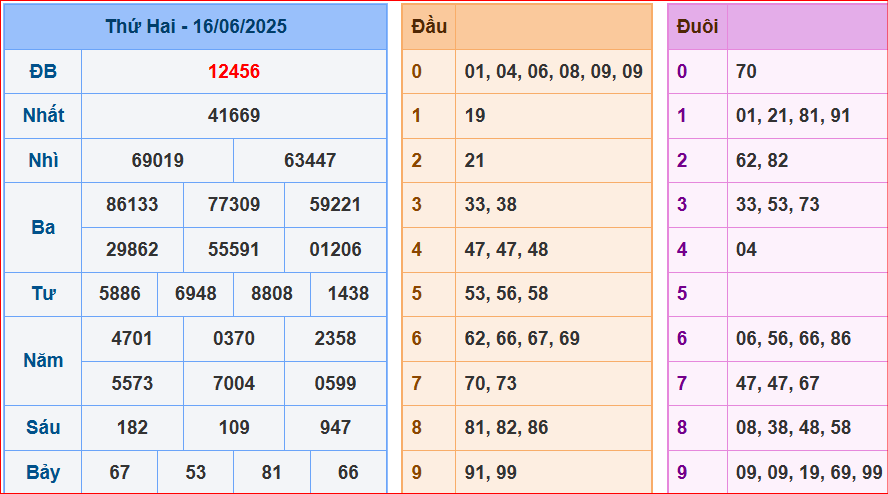Click Đuôi values 06, 56, 66, 86

(793, 338)
